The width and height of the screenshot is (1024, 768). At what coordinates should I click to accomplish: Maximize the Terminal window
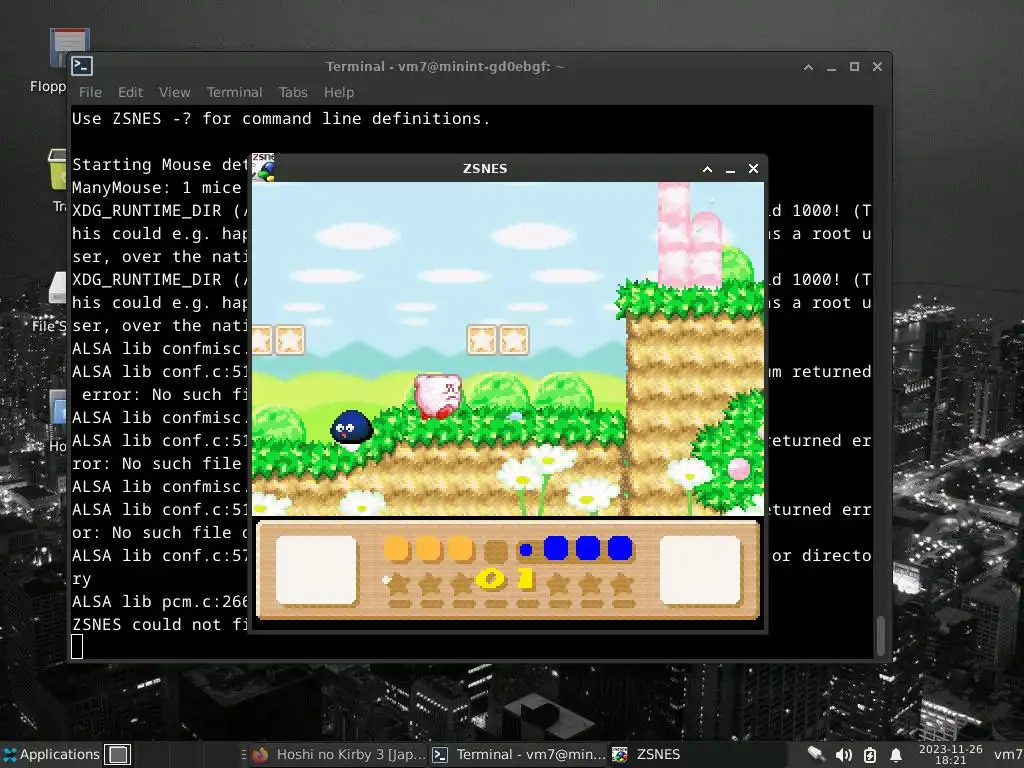854,67
